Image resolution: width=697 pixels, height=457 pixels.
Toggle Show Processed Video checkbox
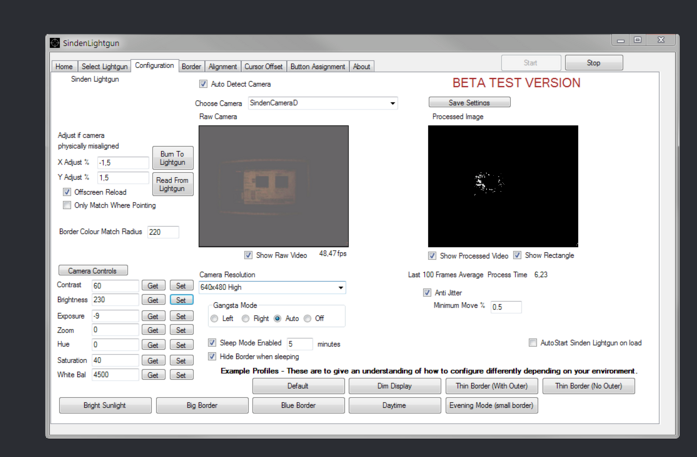click(432, 256)
